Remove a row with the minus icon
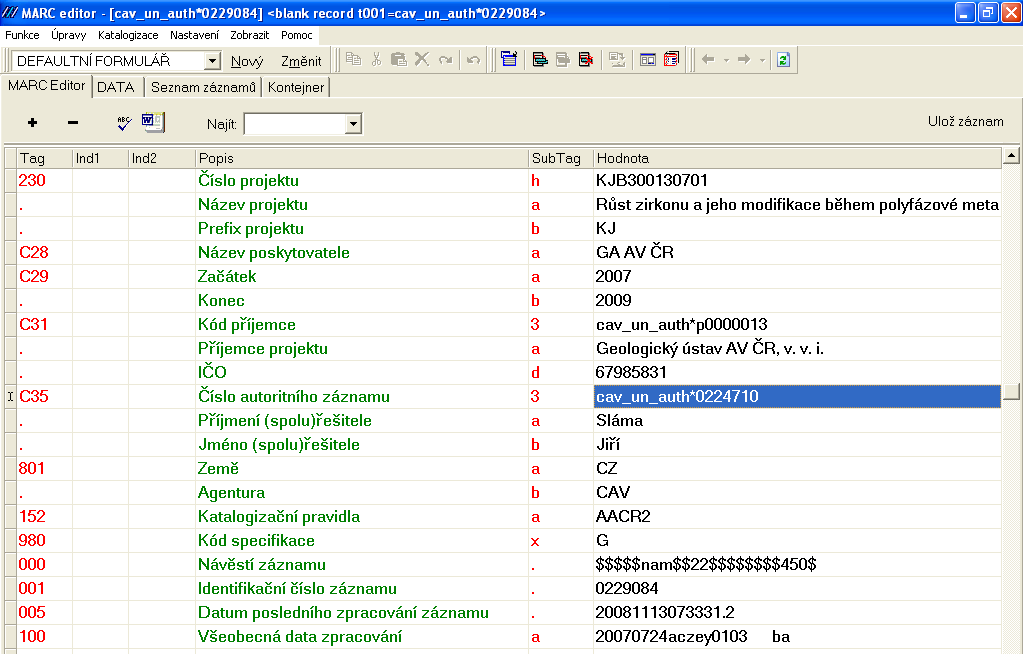This screenshot has height=654, width=1023. (x=73, y=122)
